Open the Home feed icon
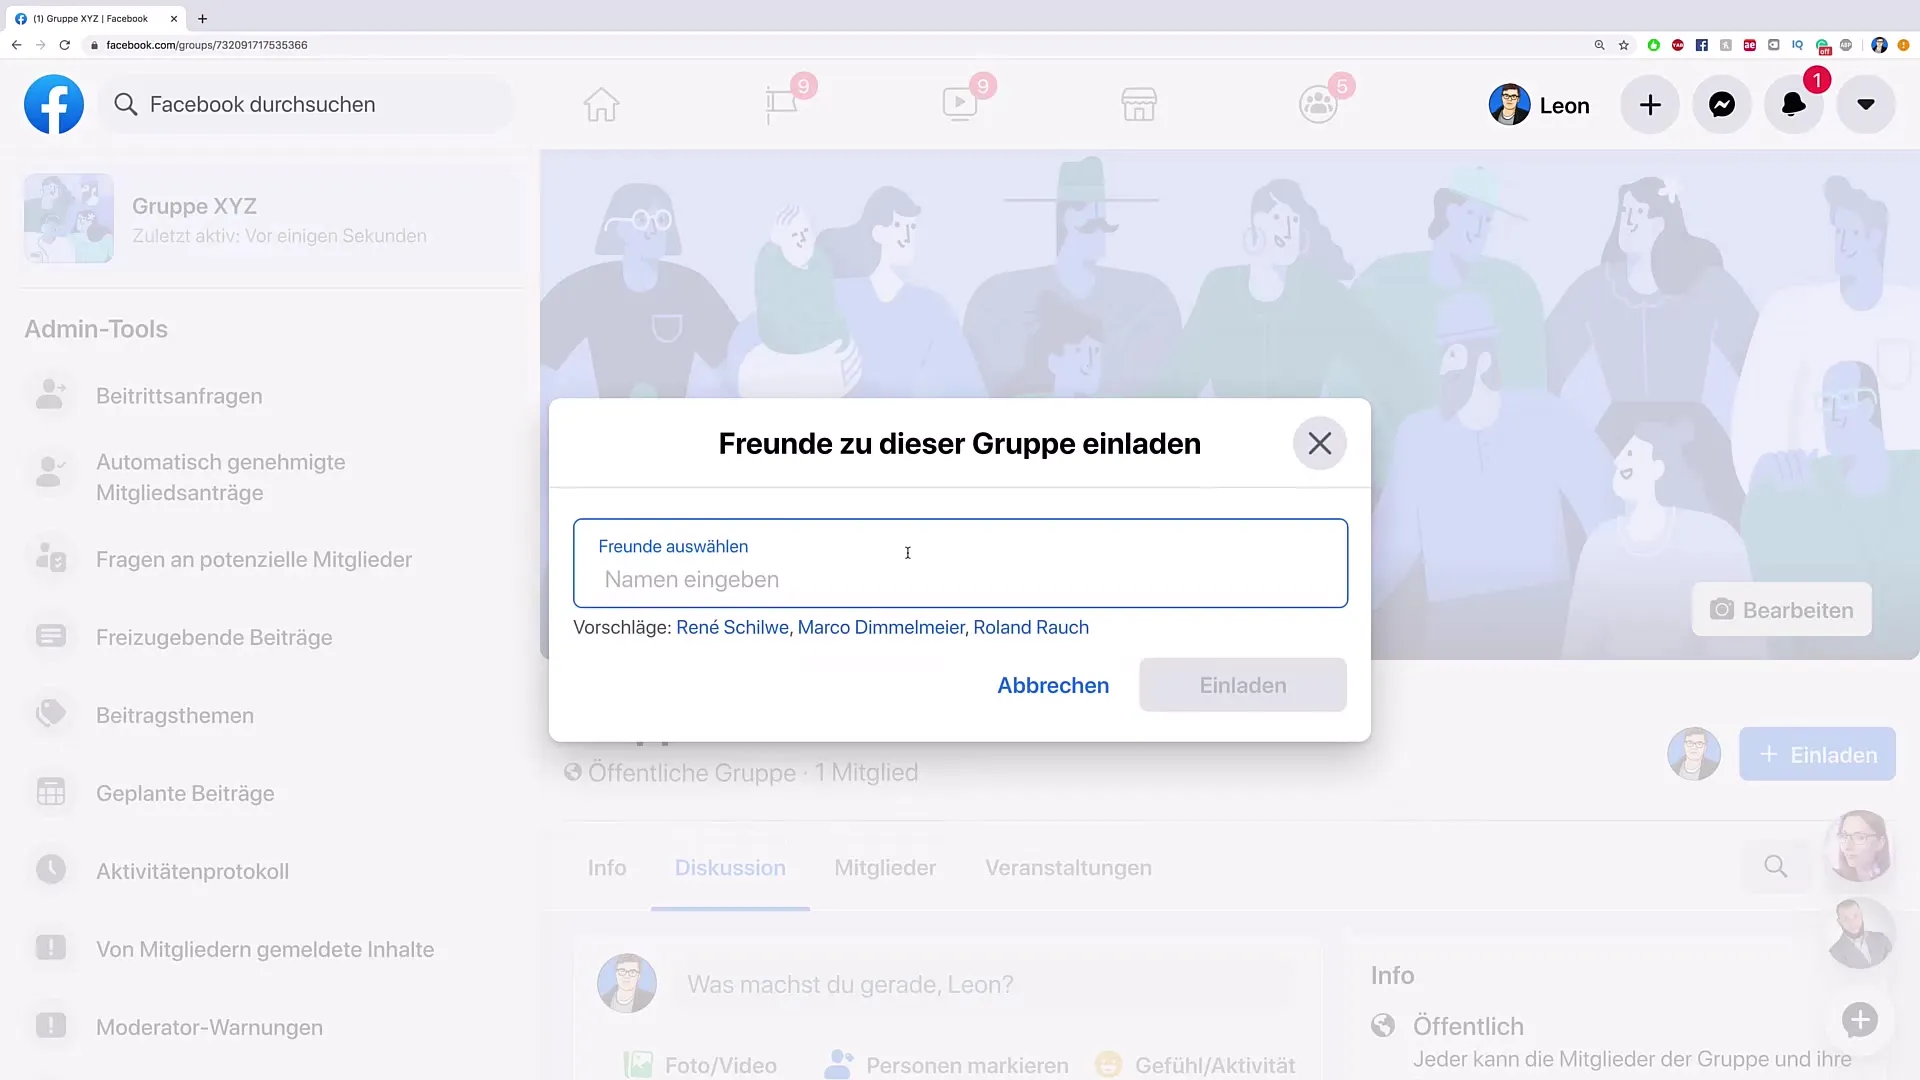 (601, 104)
